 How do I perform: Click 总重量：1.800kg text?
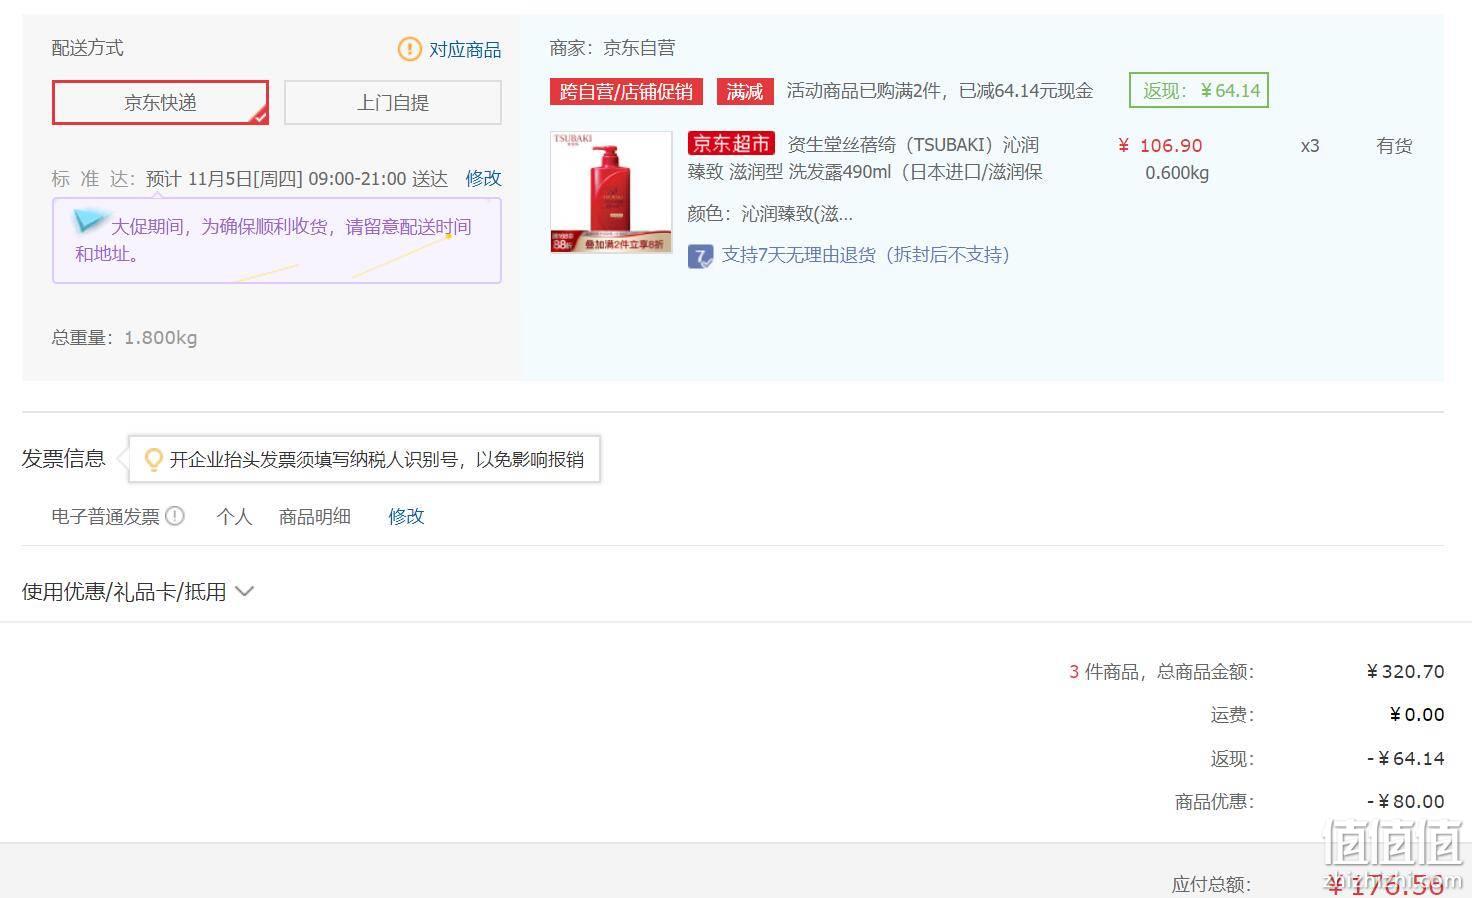[x=125, y=338]
